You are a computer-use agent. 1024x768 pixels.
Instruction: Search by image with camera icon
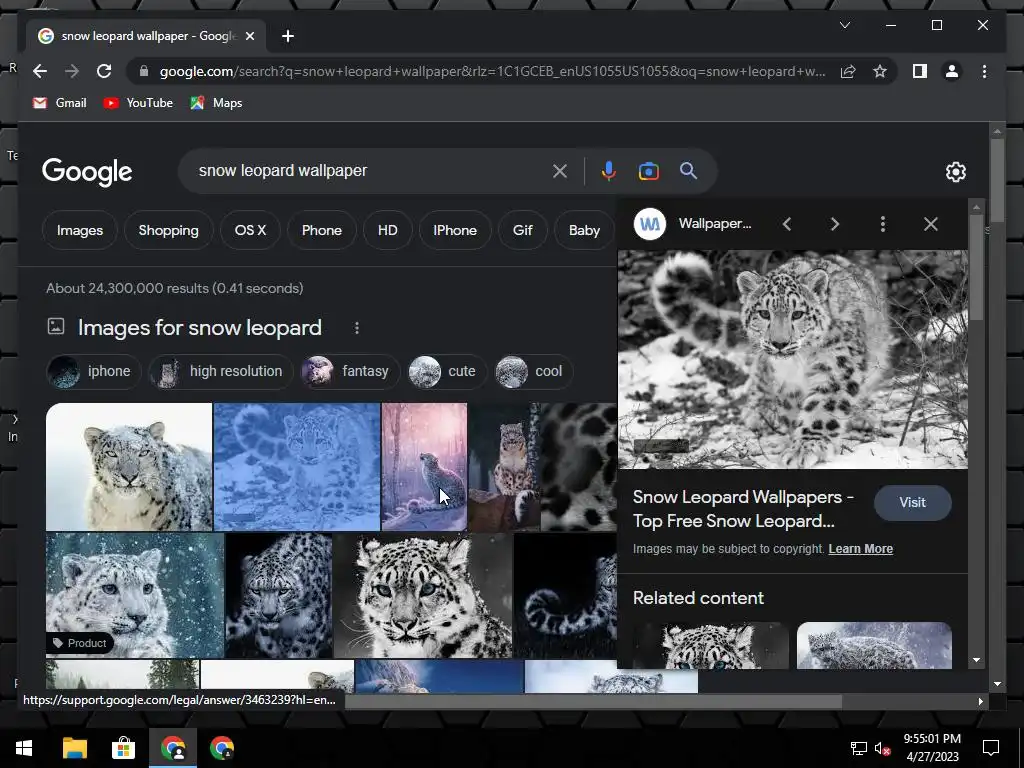648,171
